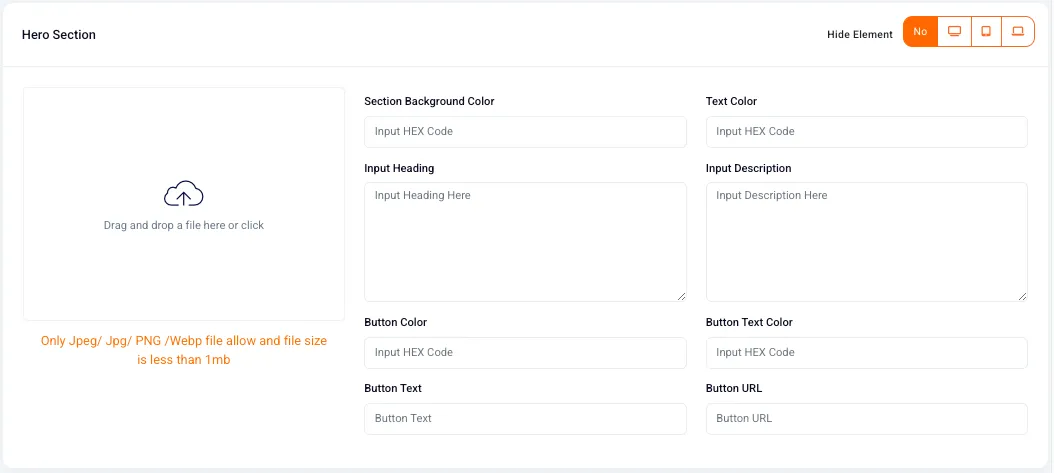Select the desktop monitor icon under Hide Element

(x=954, y=32)
